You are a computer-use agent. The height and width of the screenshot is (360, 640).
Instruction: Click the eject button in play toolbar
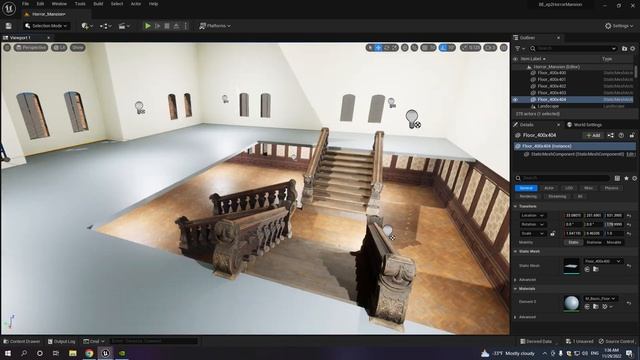176,26
